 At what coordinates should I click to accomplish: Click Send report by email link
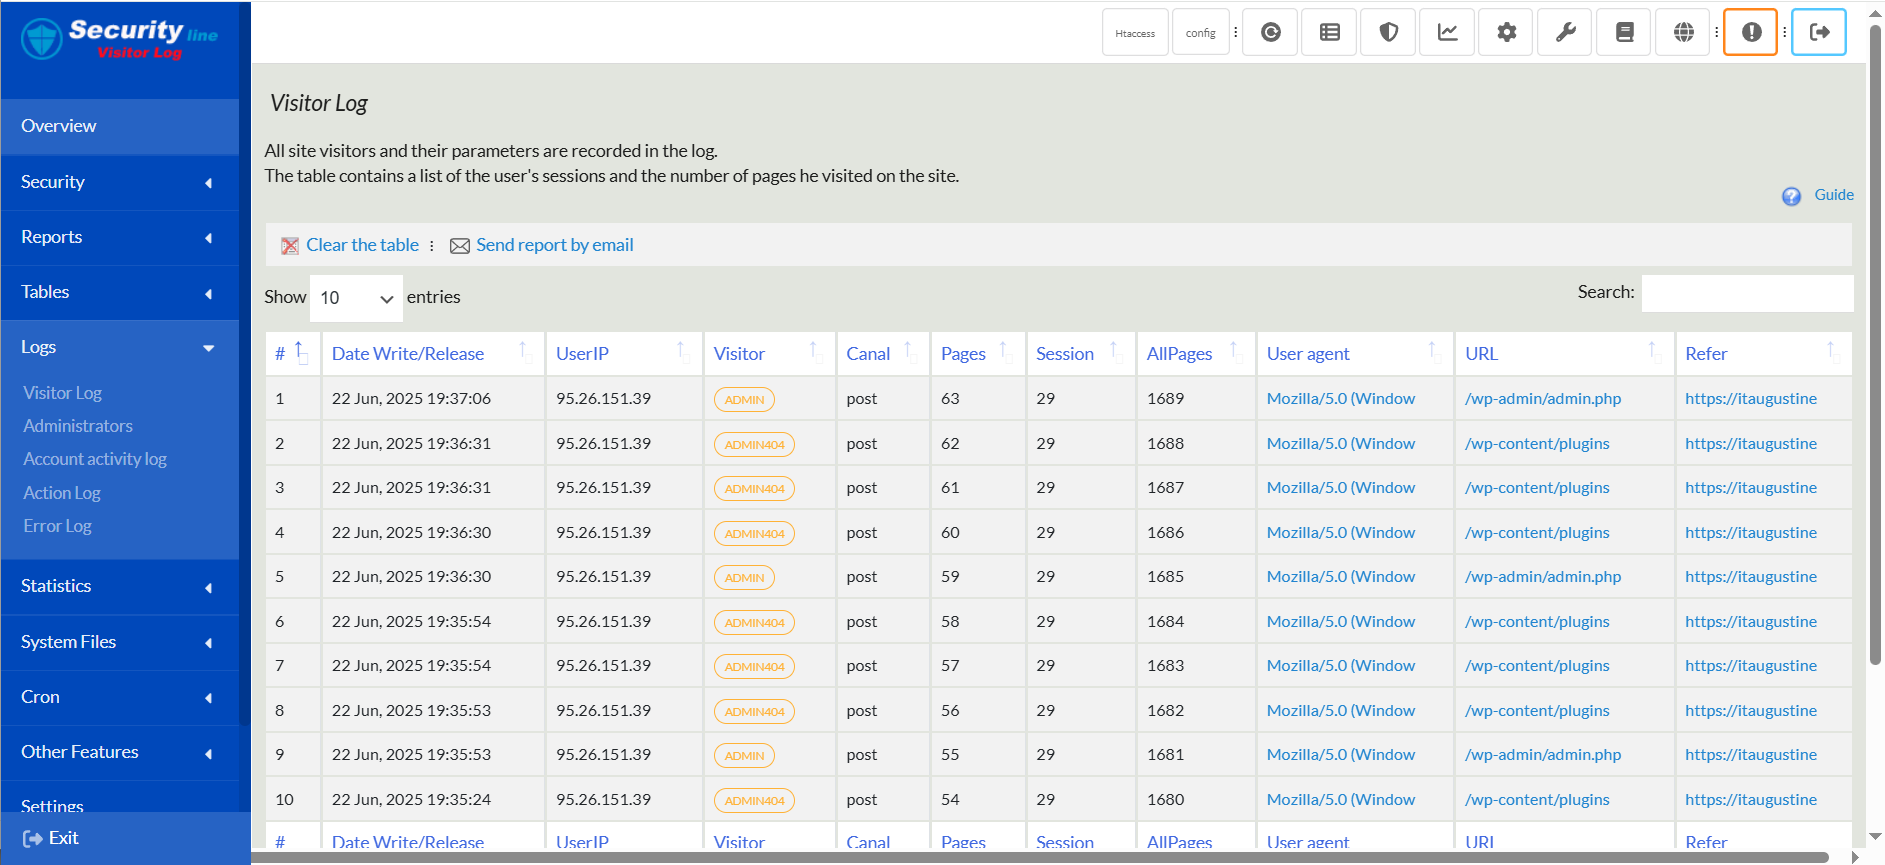click(554, 245)
